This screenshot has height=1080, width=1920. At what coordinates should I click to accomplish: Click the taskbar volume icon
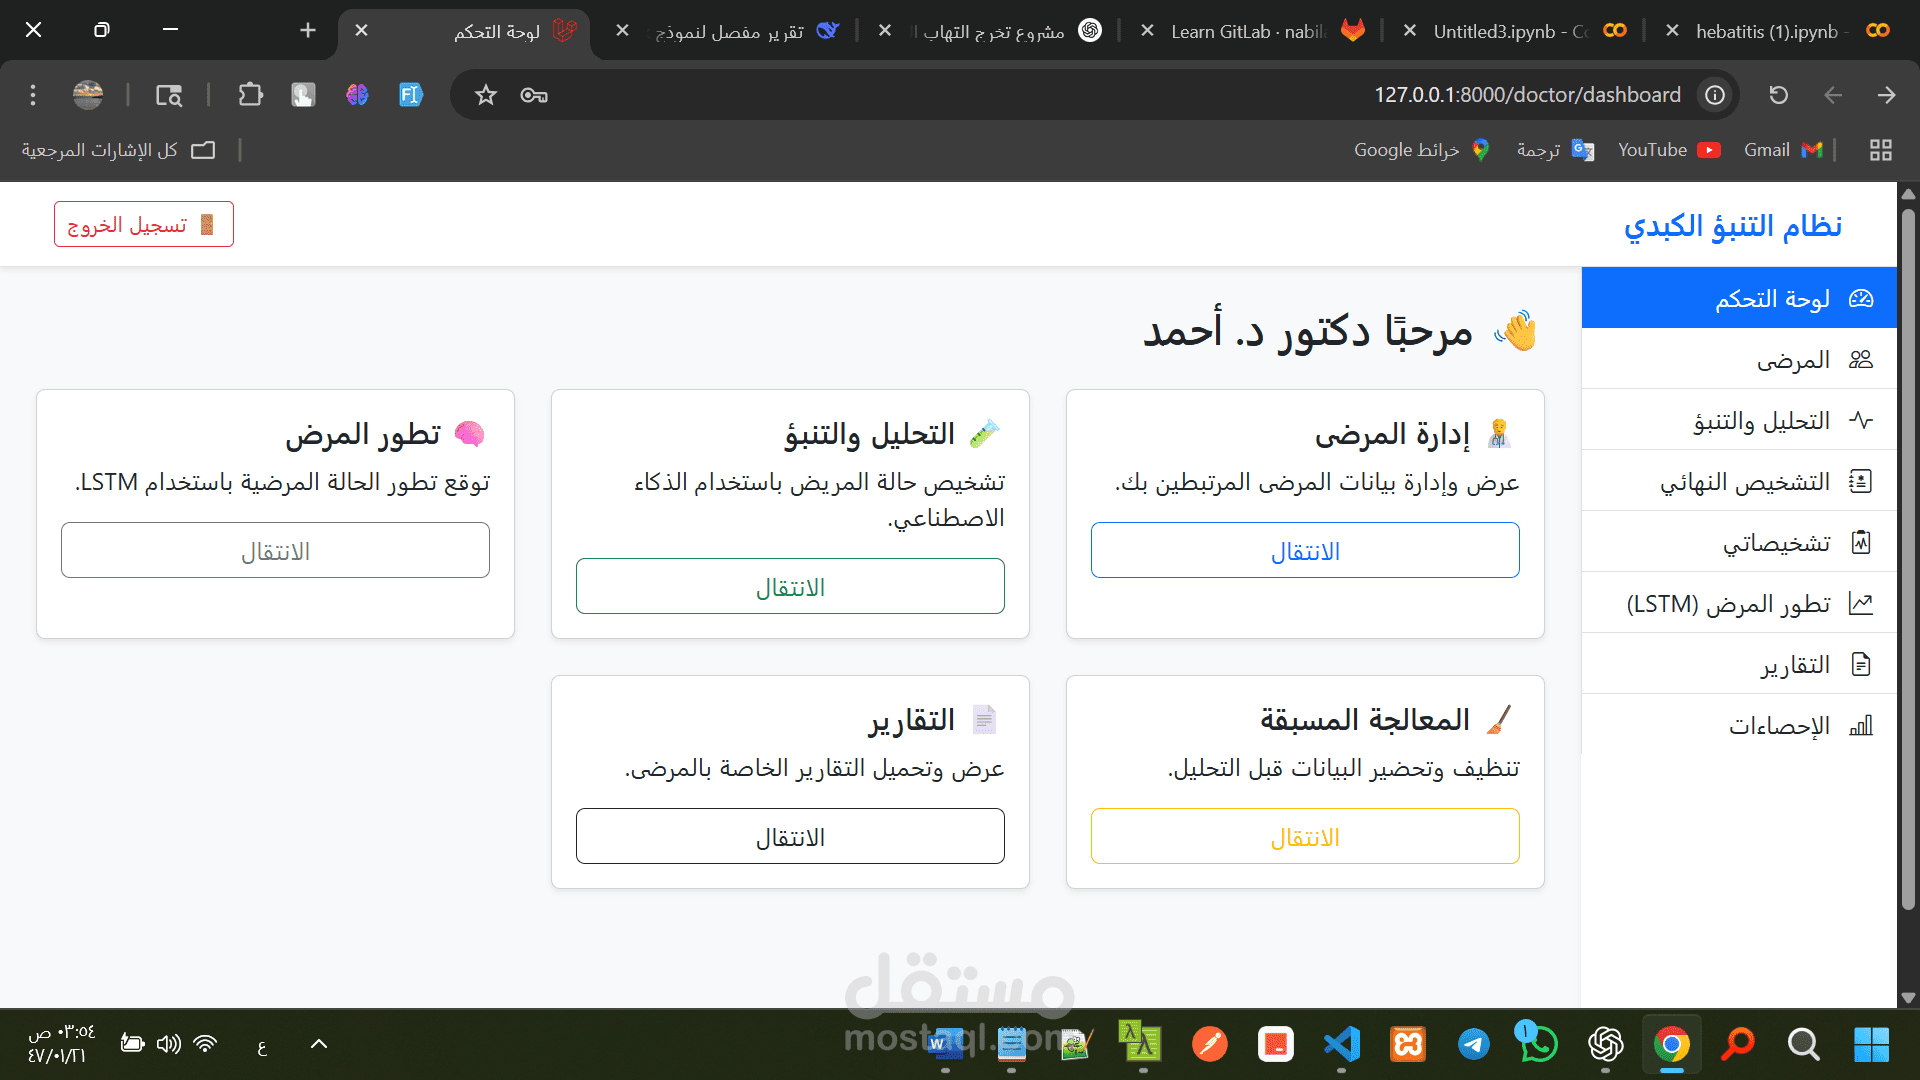pos(169,1044)
